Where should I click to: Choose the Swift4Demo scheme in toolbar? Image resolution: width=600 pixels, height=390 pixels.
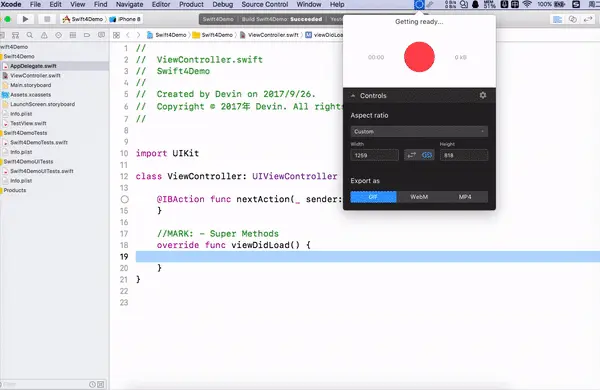click(83, 19)
